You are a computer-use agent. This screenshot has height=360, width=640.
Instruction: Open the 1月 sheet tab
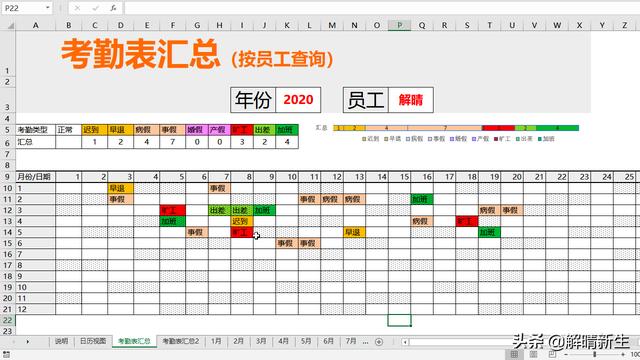[216, 341]
